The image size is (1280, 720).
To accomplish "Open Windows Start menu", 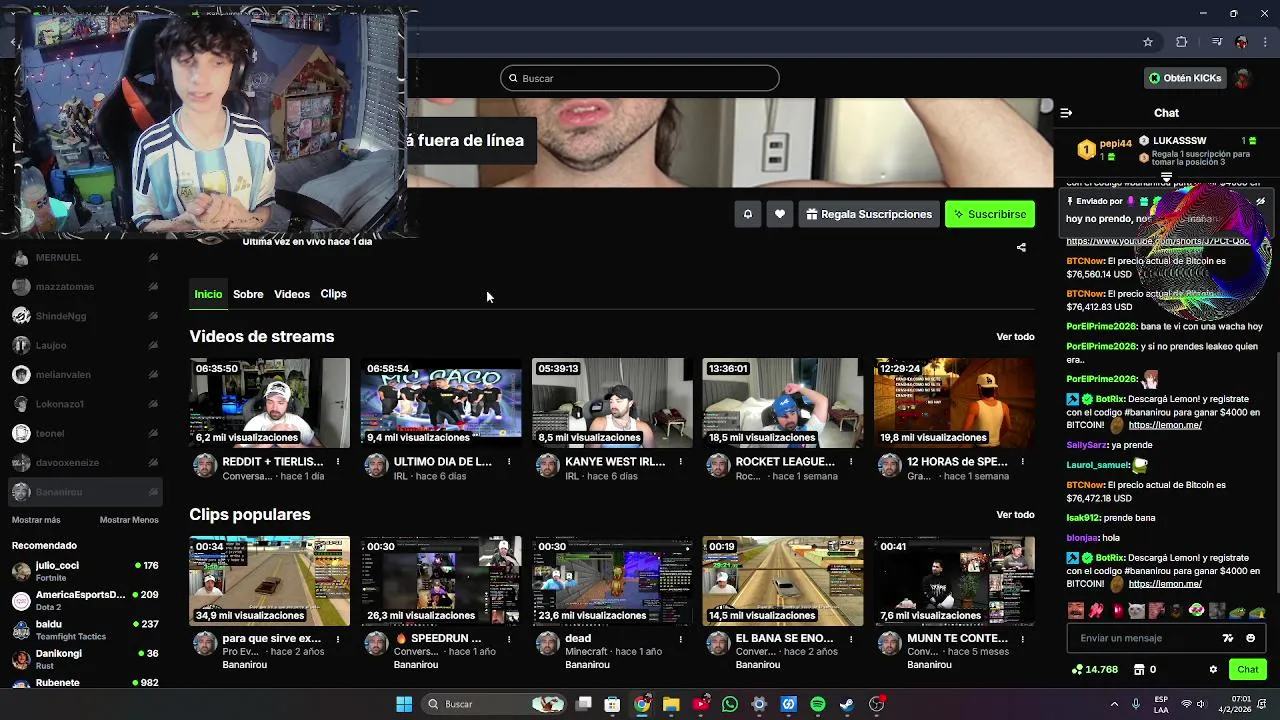I will tap(404, 704).
